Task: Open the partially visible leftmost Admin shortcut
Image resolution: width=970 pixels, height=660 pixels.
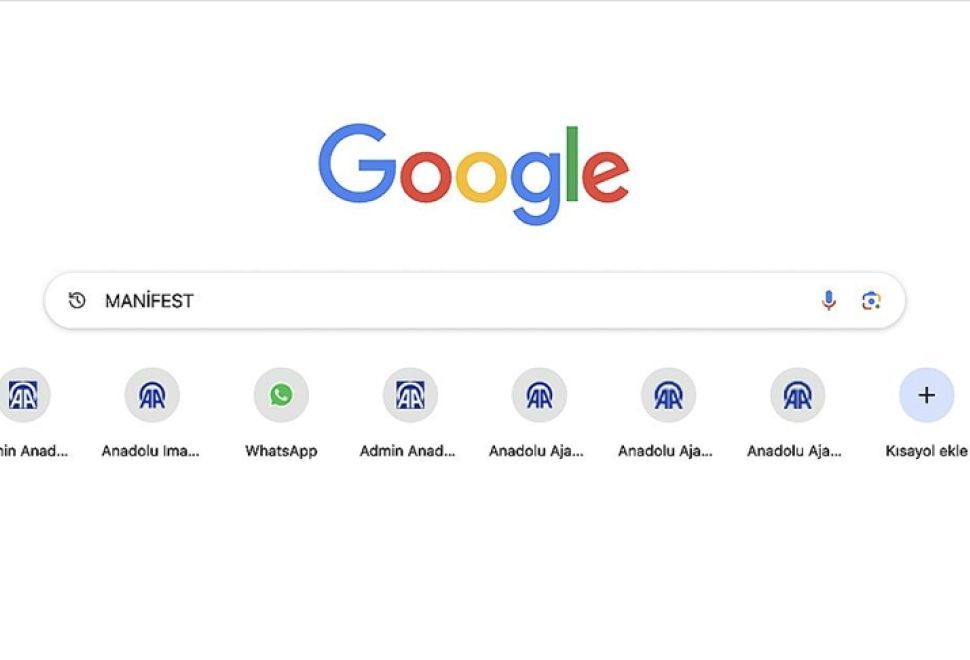Action: tap(24, 395)
